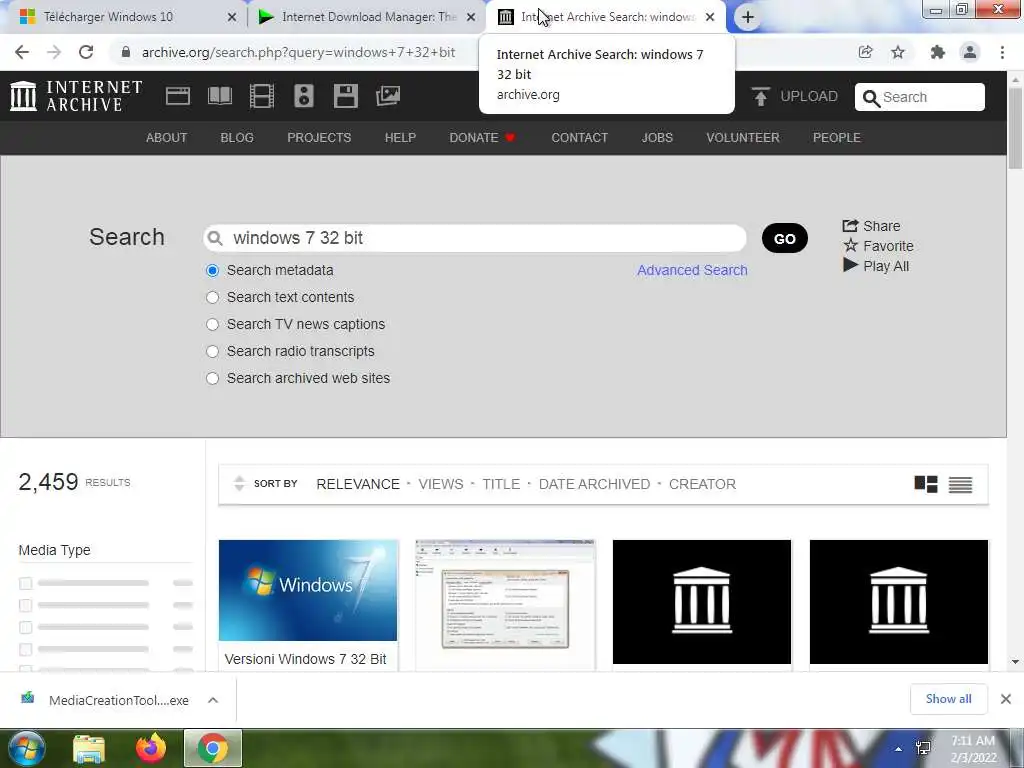Open the Audio speaker icon
This screenshot has height=768, width=1024.
coord(304,96)
